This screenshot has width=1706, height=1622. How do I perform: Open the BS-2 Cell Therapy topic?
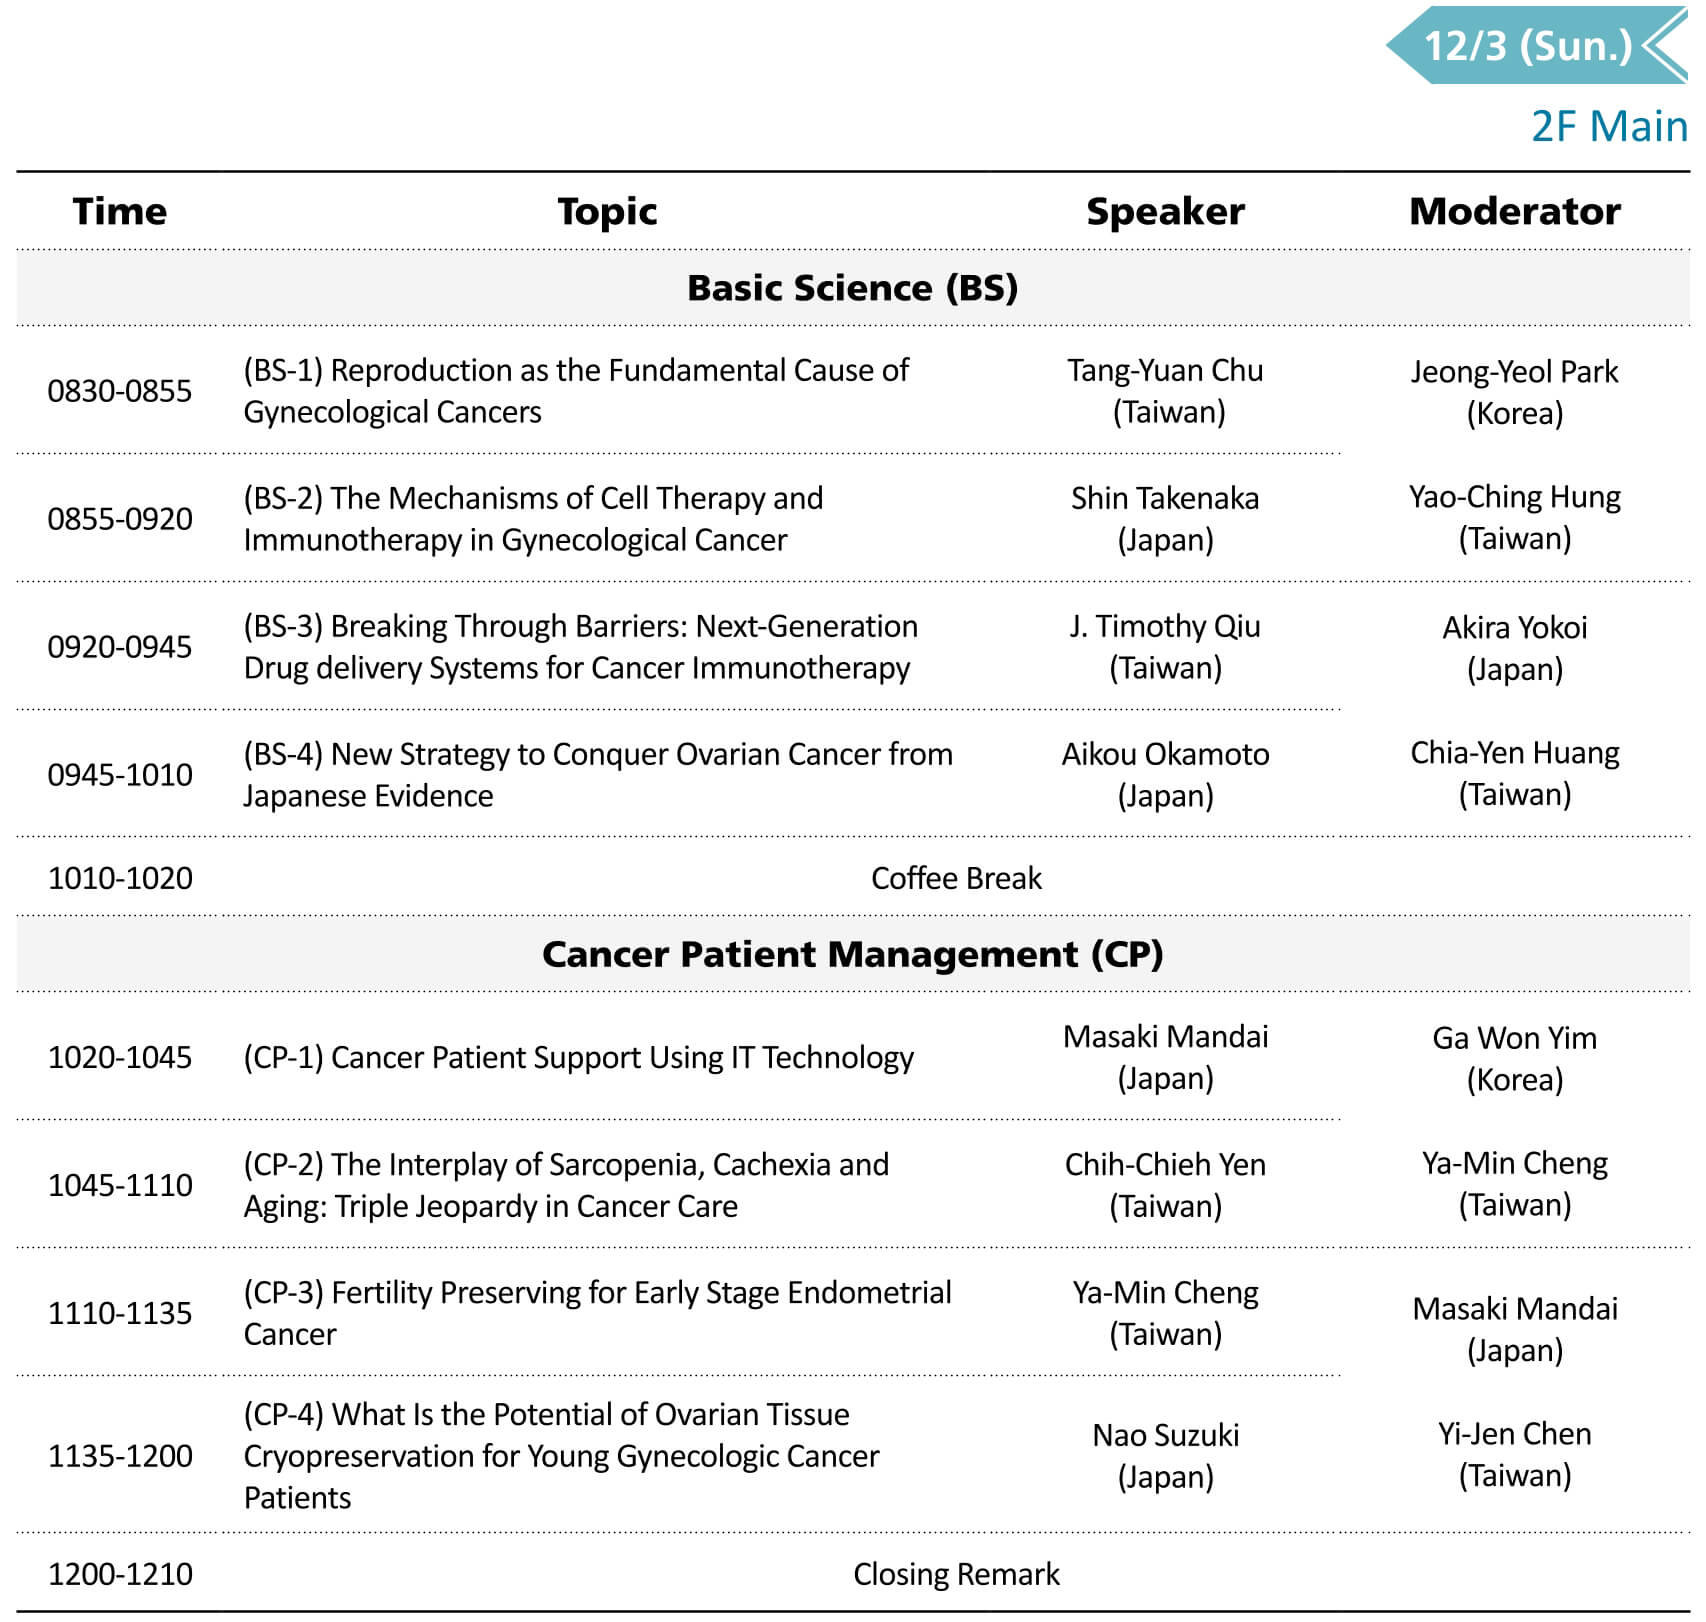(x=533, y=519)
